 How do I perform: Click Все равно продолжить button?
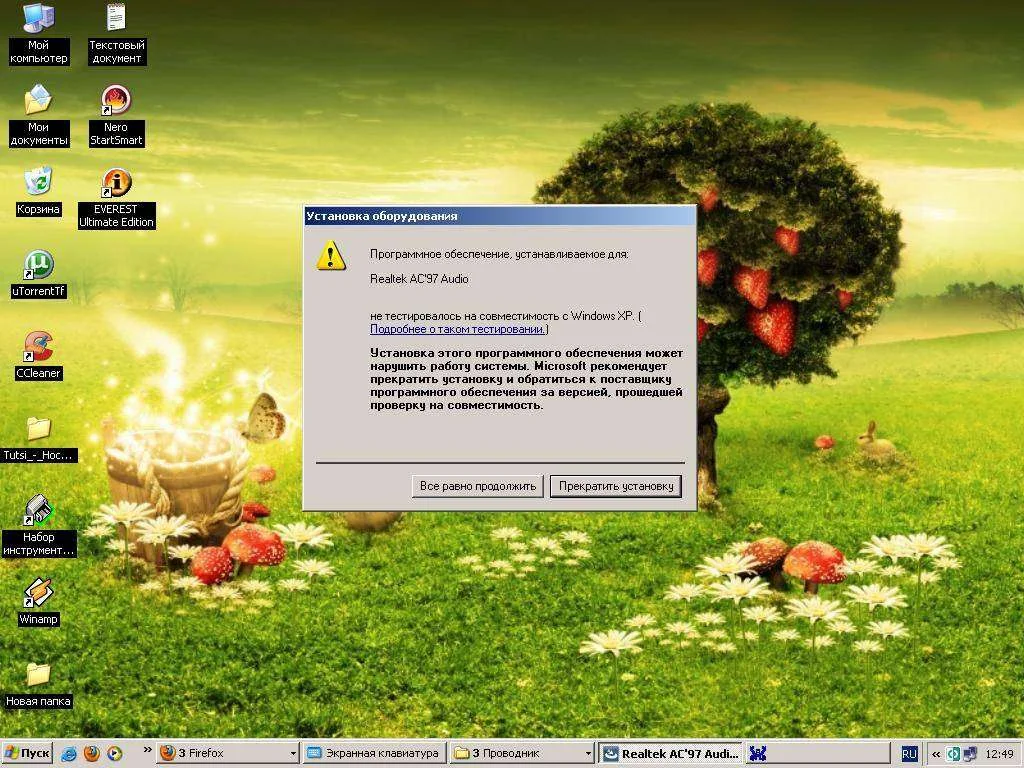coord(477,486)
